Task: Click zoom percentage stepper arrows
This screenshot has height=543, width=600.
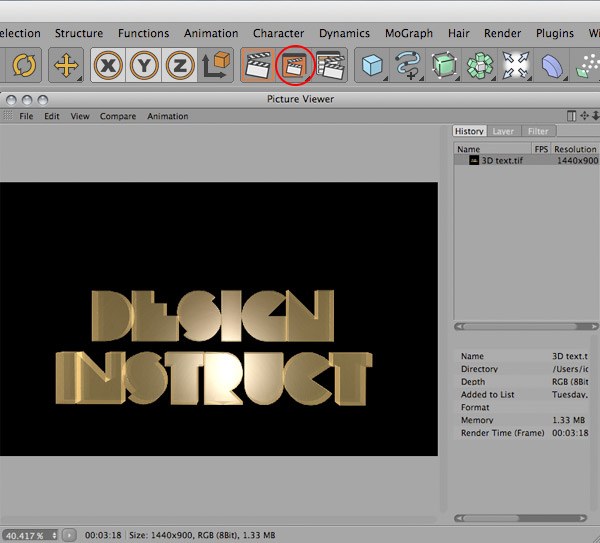Action: pos(55,535)
